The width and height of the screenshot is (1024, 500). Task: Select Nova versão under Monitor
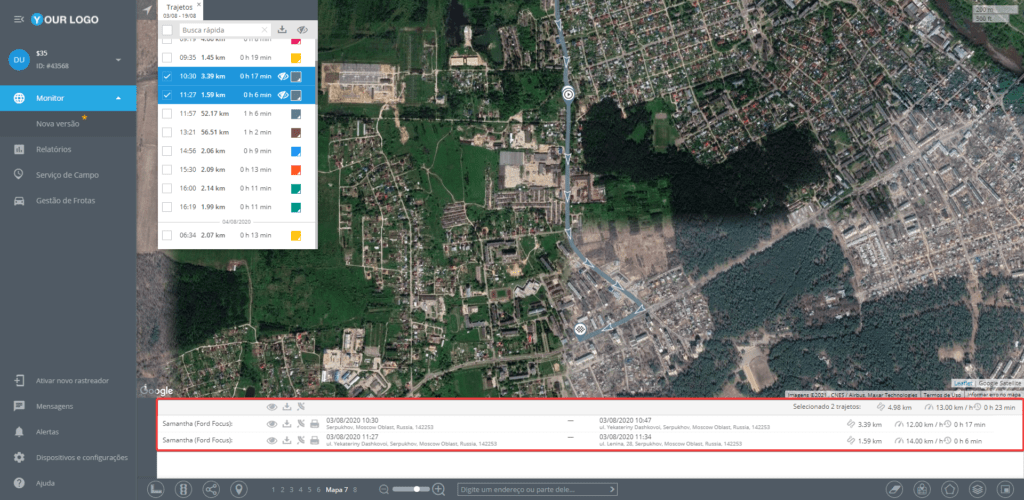click(x=57, y=123)
